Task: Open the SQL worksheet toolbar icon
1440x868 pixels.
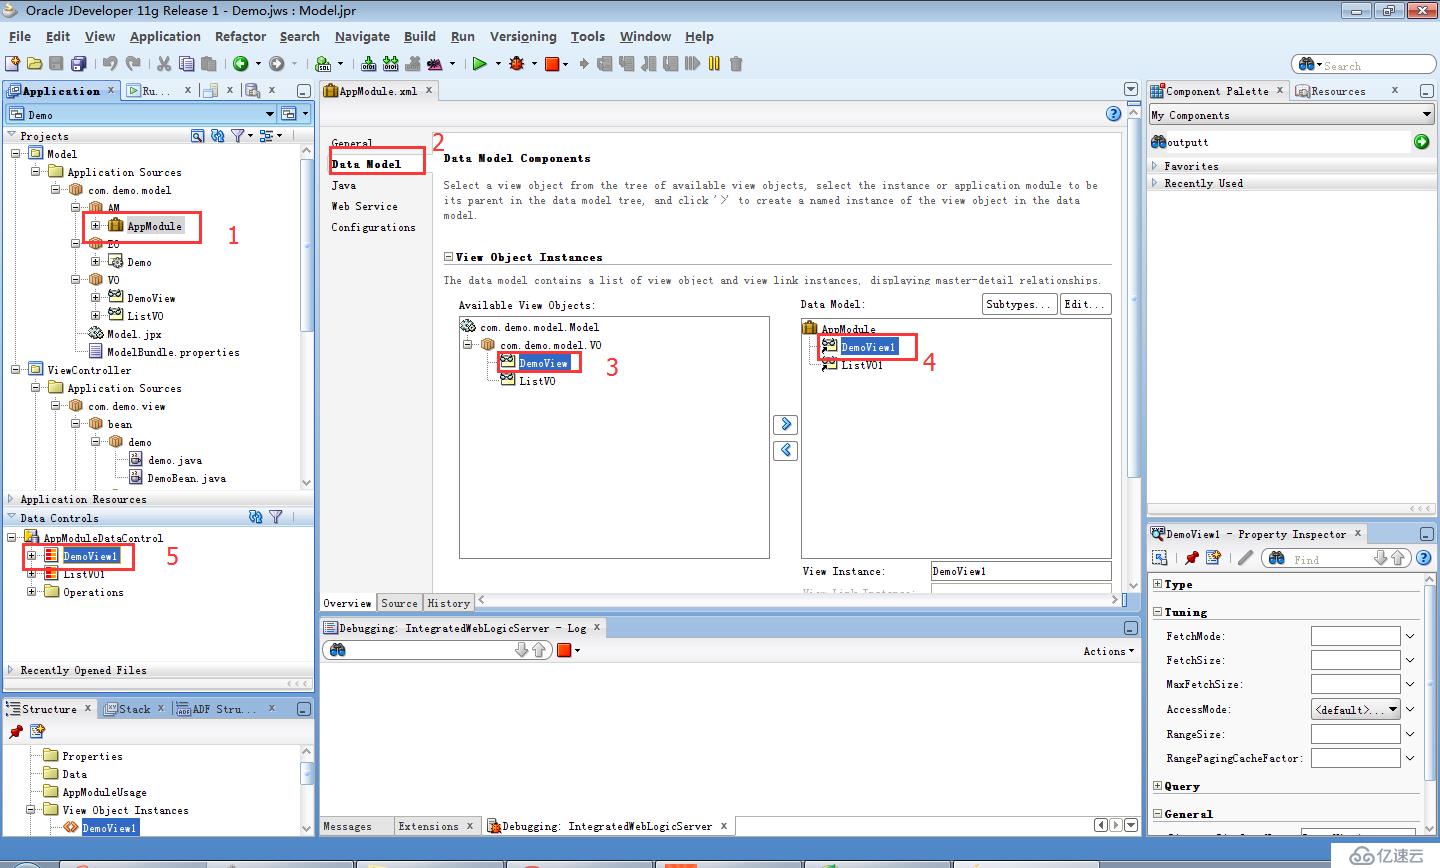Action: click(323, 64)
